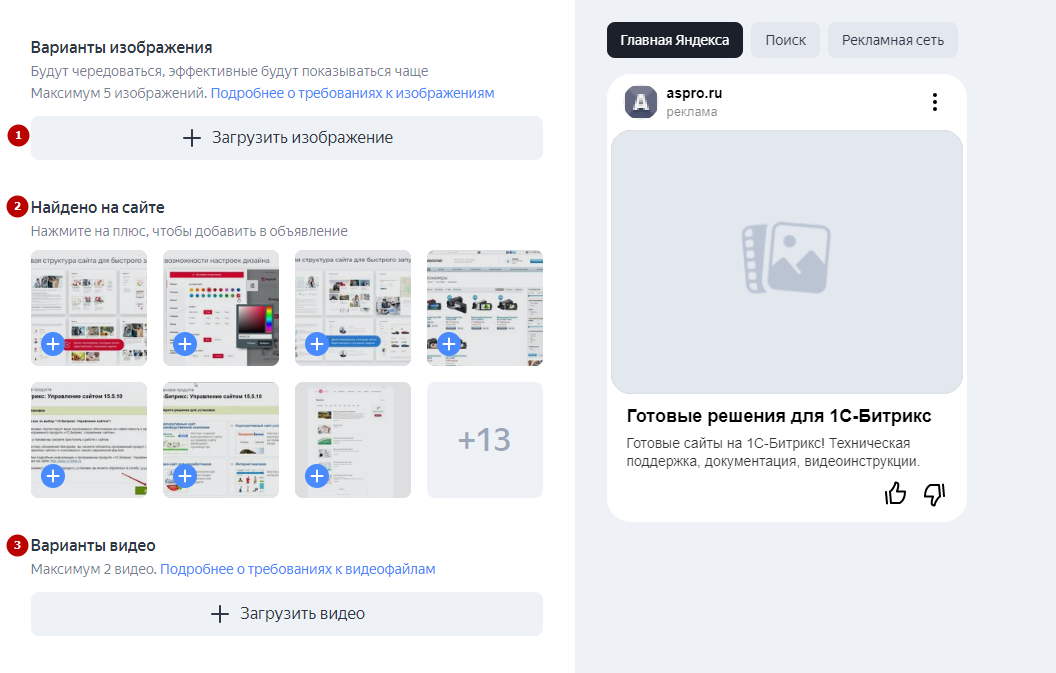Add the color palette design image via plus
Image resolution: width=1056 pixels, height=673 pixels.
(x=185, y=344)
